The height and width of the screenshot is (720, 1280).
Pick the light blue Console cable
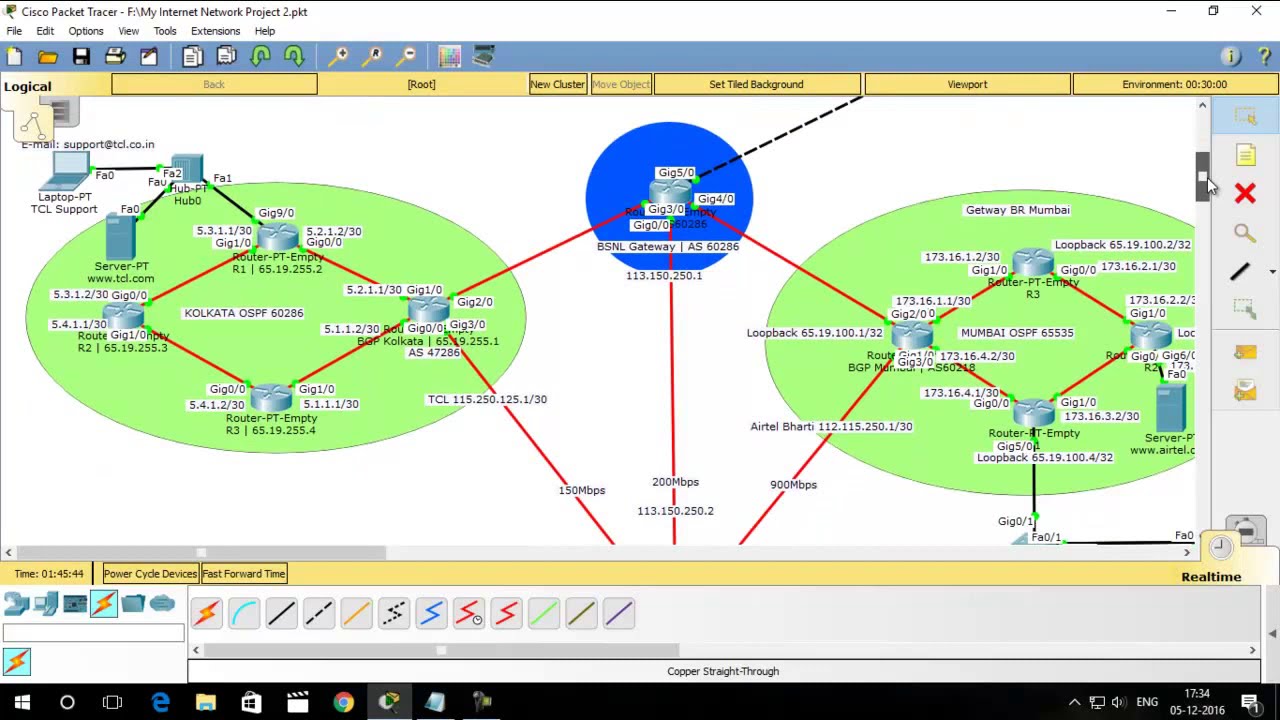point(244,613)
